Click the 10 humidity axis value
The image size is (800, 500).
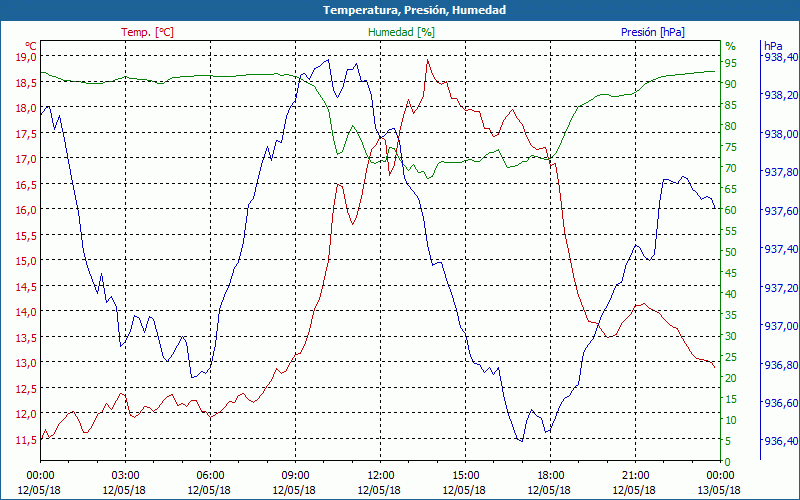(731, 420)
